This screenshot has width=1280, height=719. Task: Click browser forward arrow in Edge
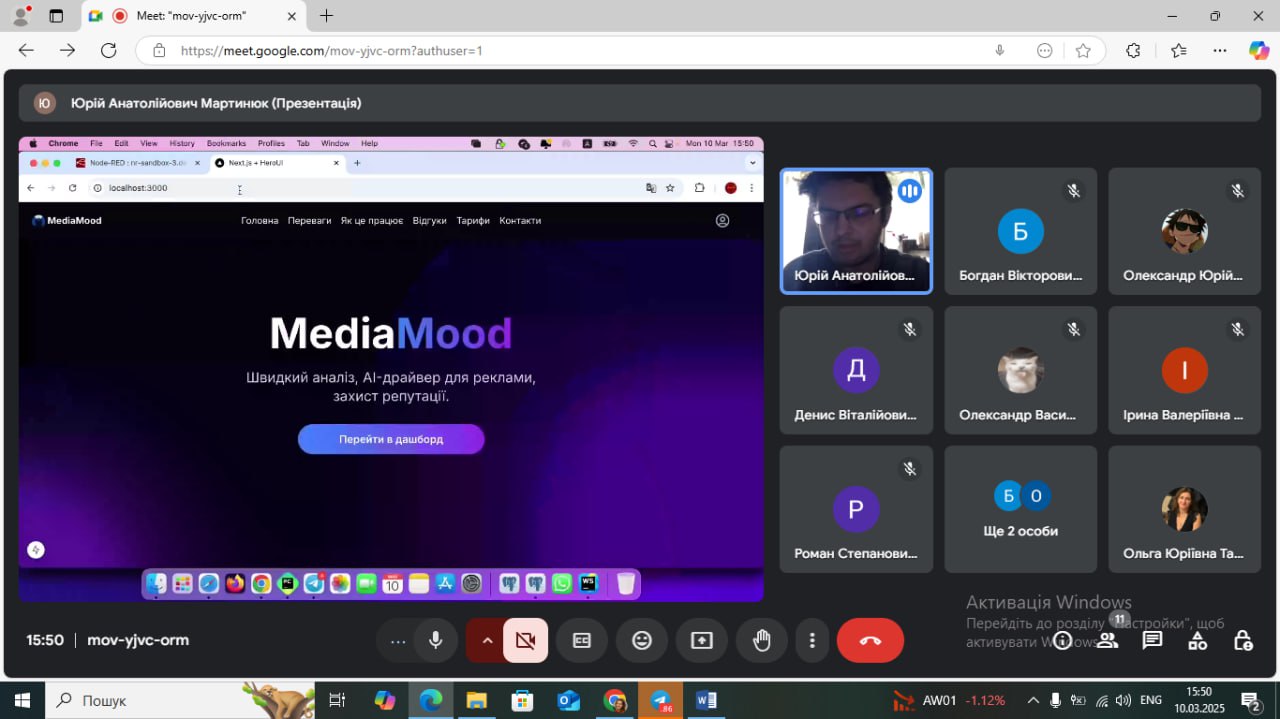click(x=67, y=50)
